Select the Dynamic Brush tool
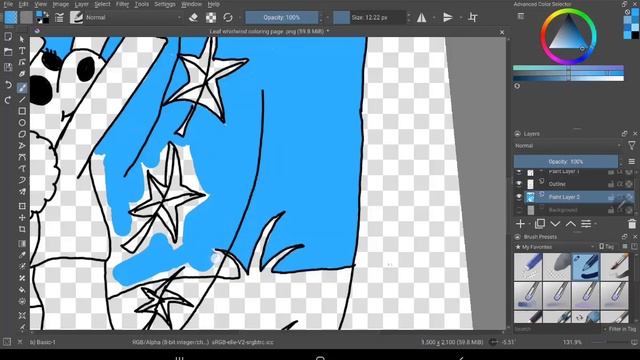The image size is (640, 360). pyautogui.click(x=22, y=180)
